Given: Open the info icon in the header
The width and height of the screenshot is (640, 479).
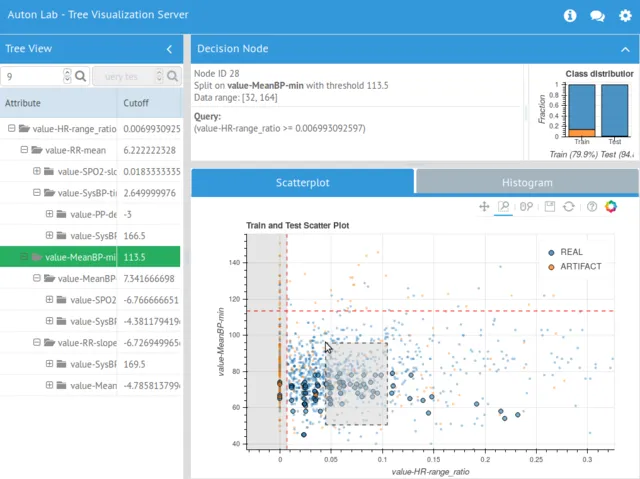Looking at the screenshot, I should (570, 16).
